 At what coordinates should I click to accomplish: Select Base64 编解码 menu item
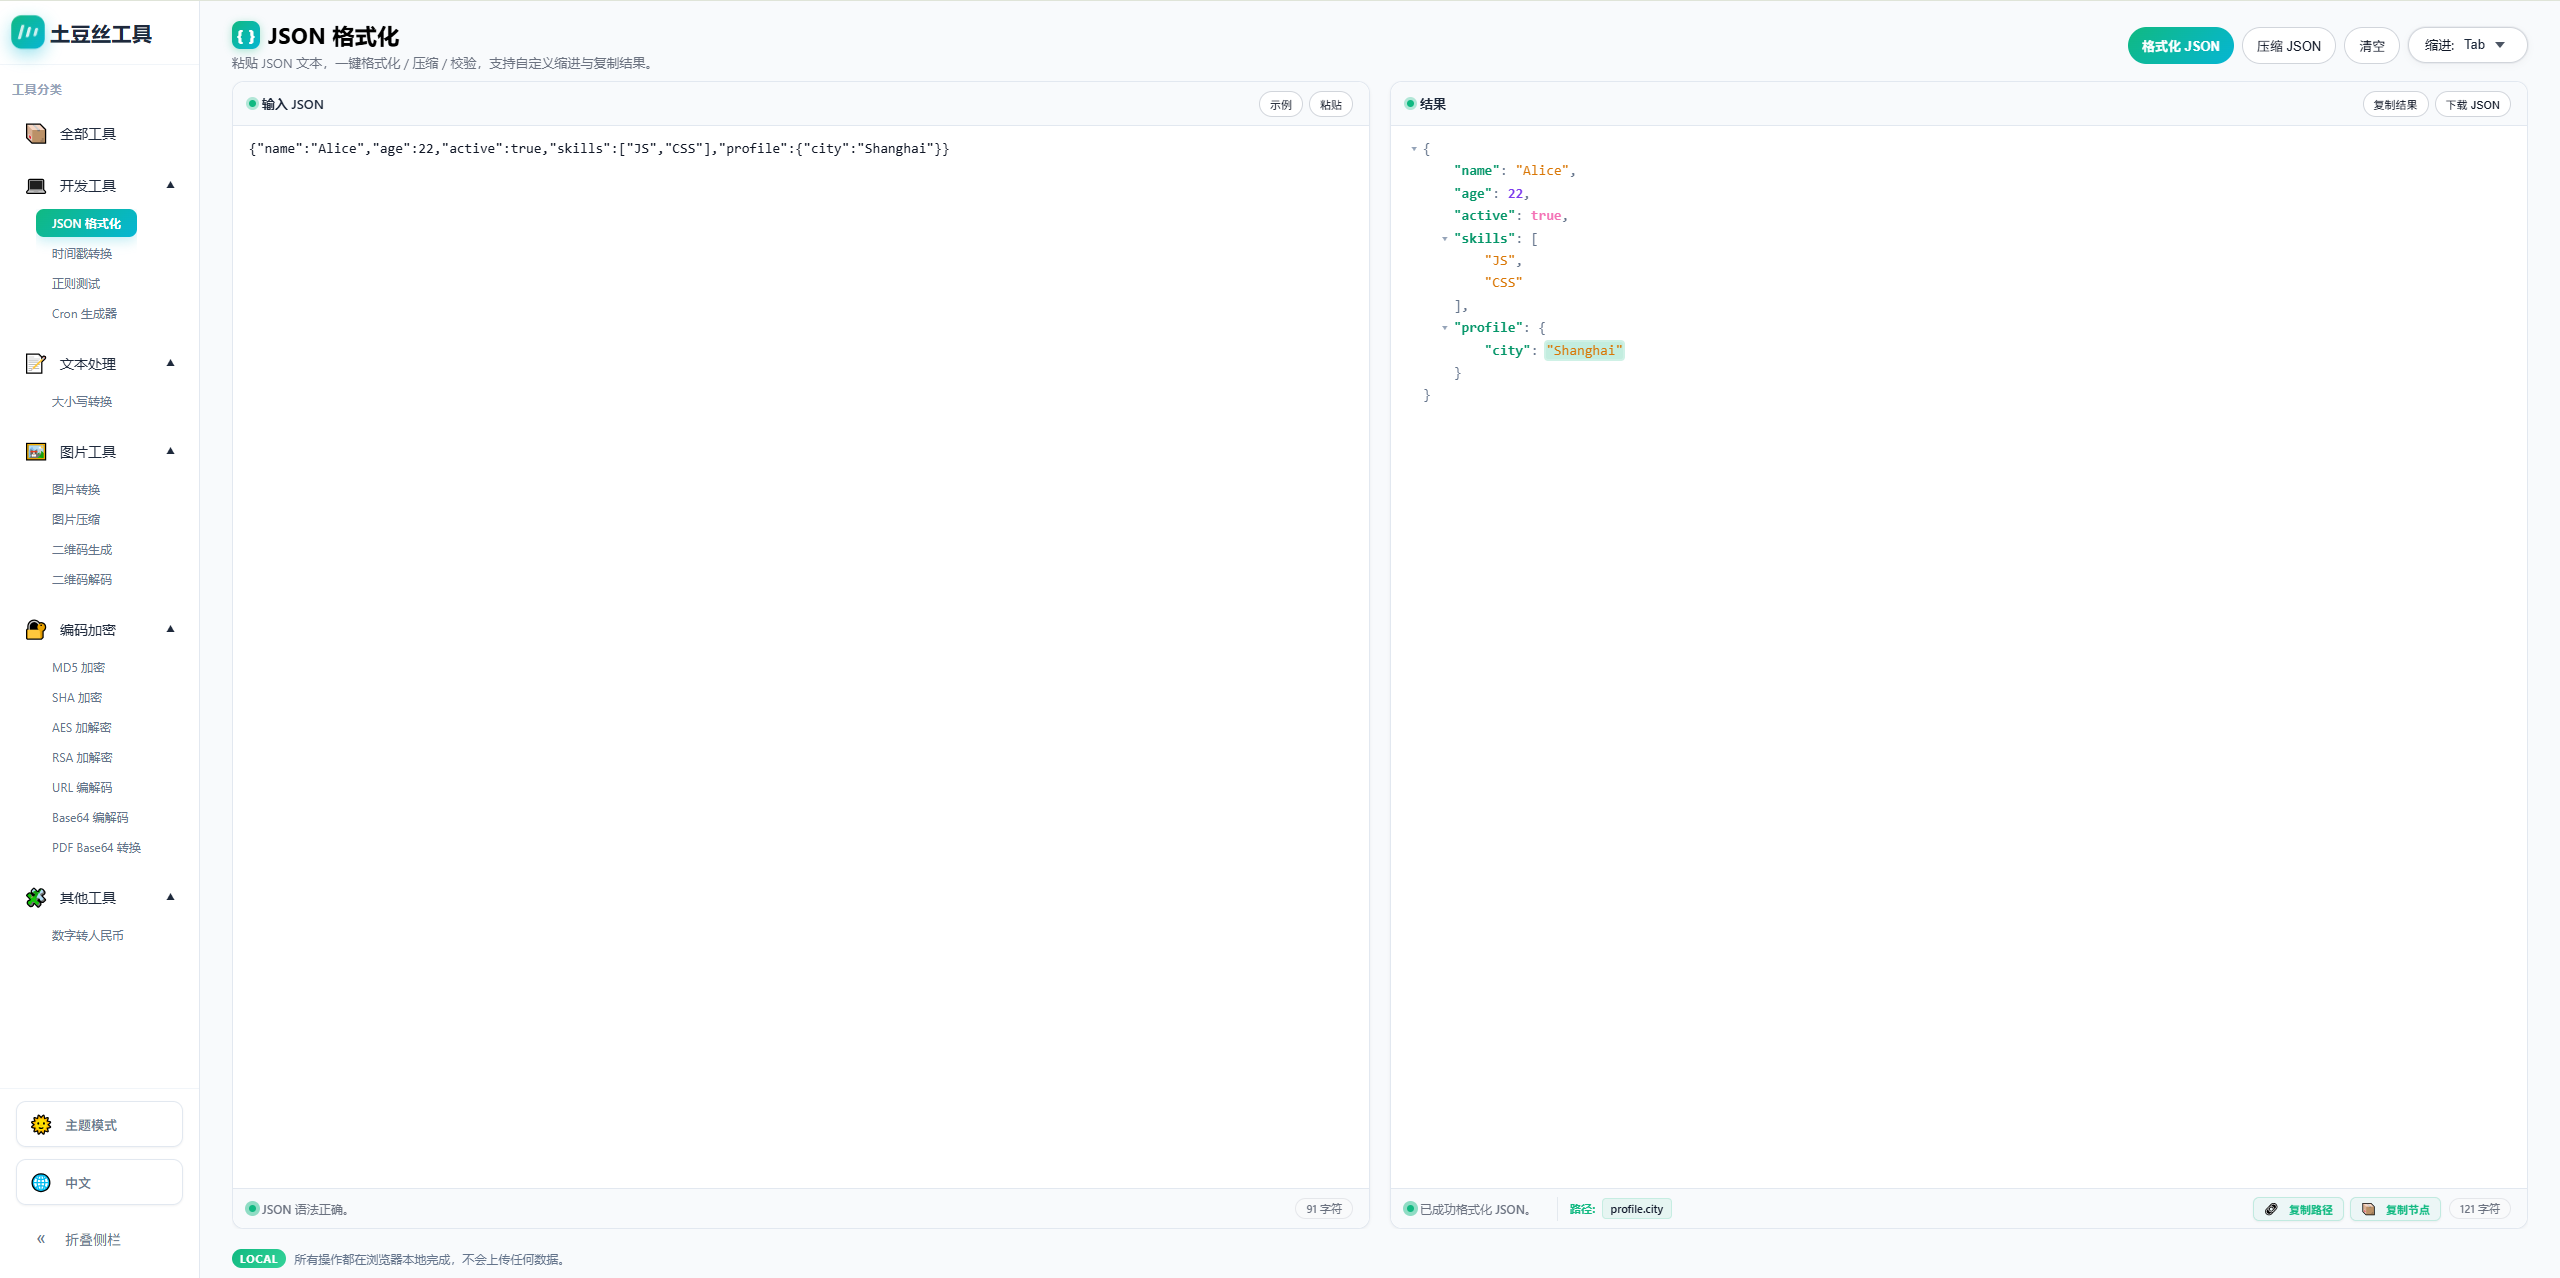point(90,818)
